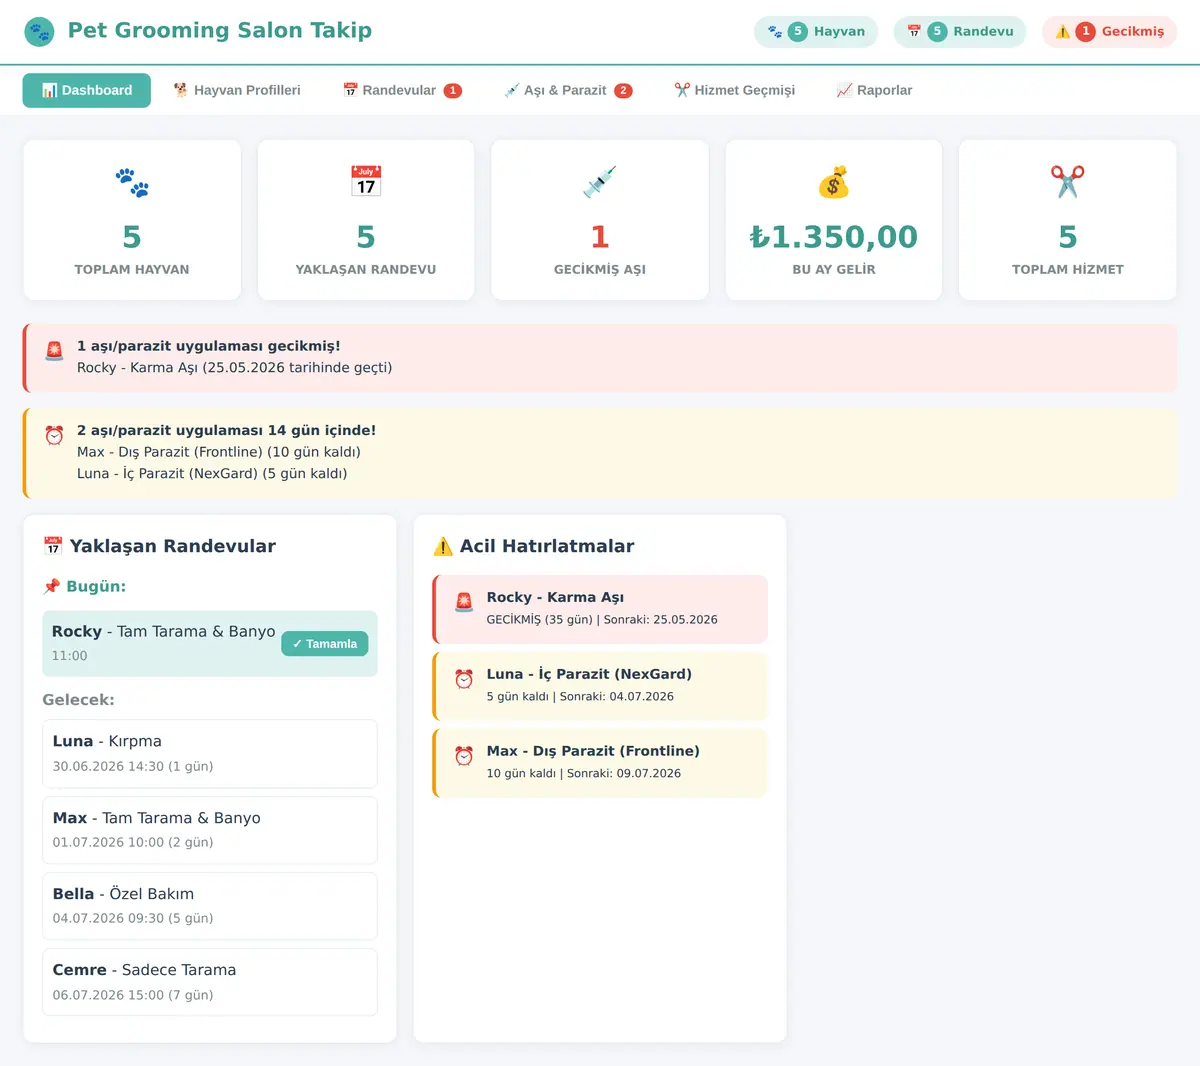
Task: Click the 1 Gecikmiş header badge
Action: (1109, 32)
